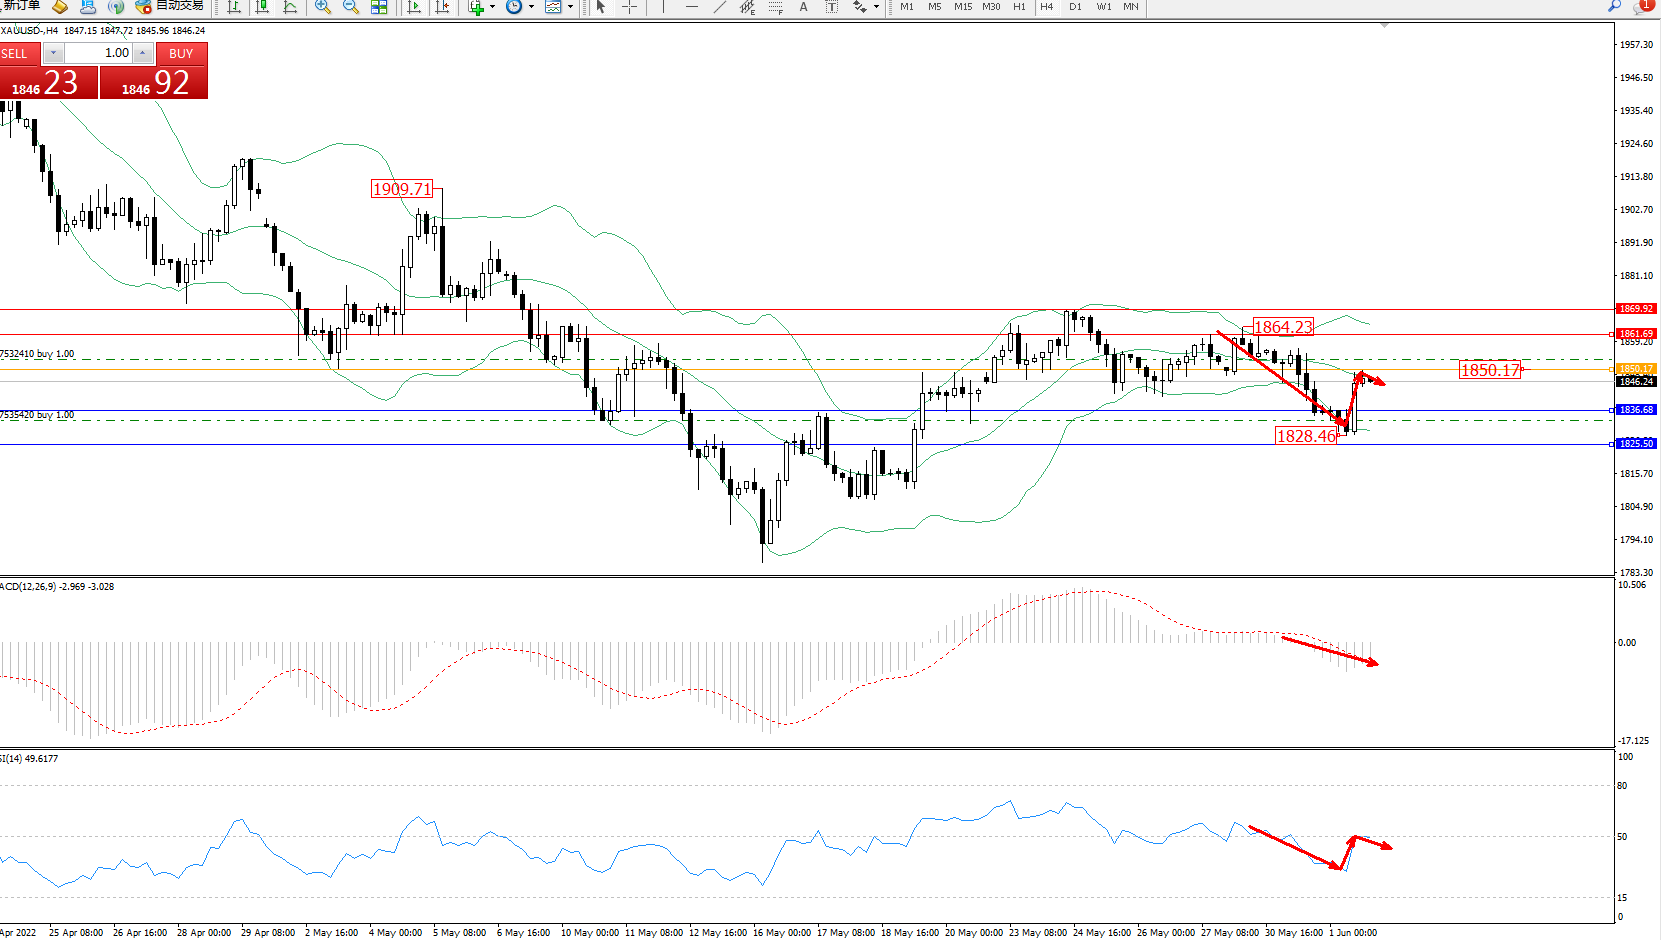1661x940 pixels.
Task: Switch to the D1 timeframe
Action: click(x=1075, y=7)
